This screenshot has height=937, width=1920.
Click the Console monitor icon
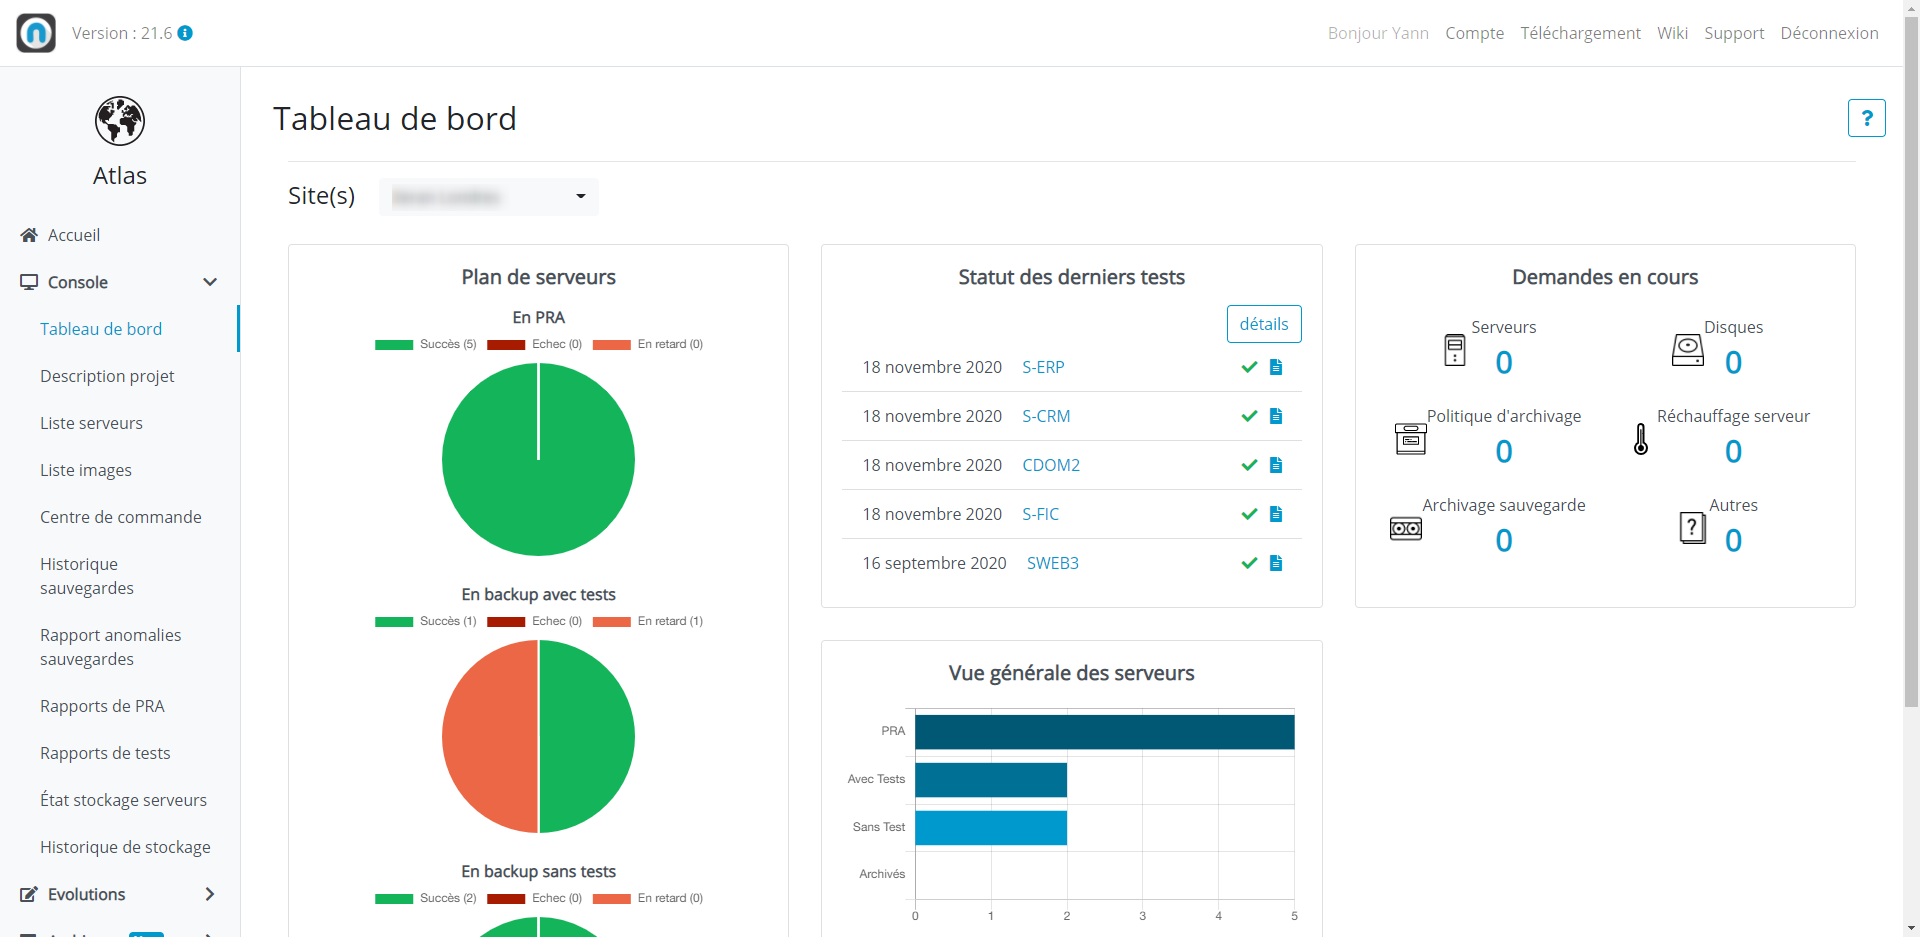tap(29, 282)
